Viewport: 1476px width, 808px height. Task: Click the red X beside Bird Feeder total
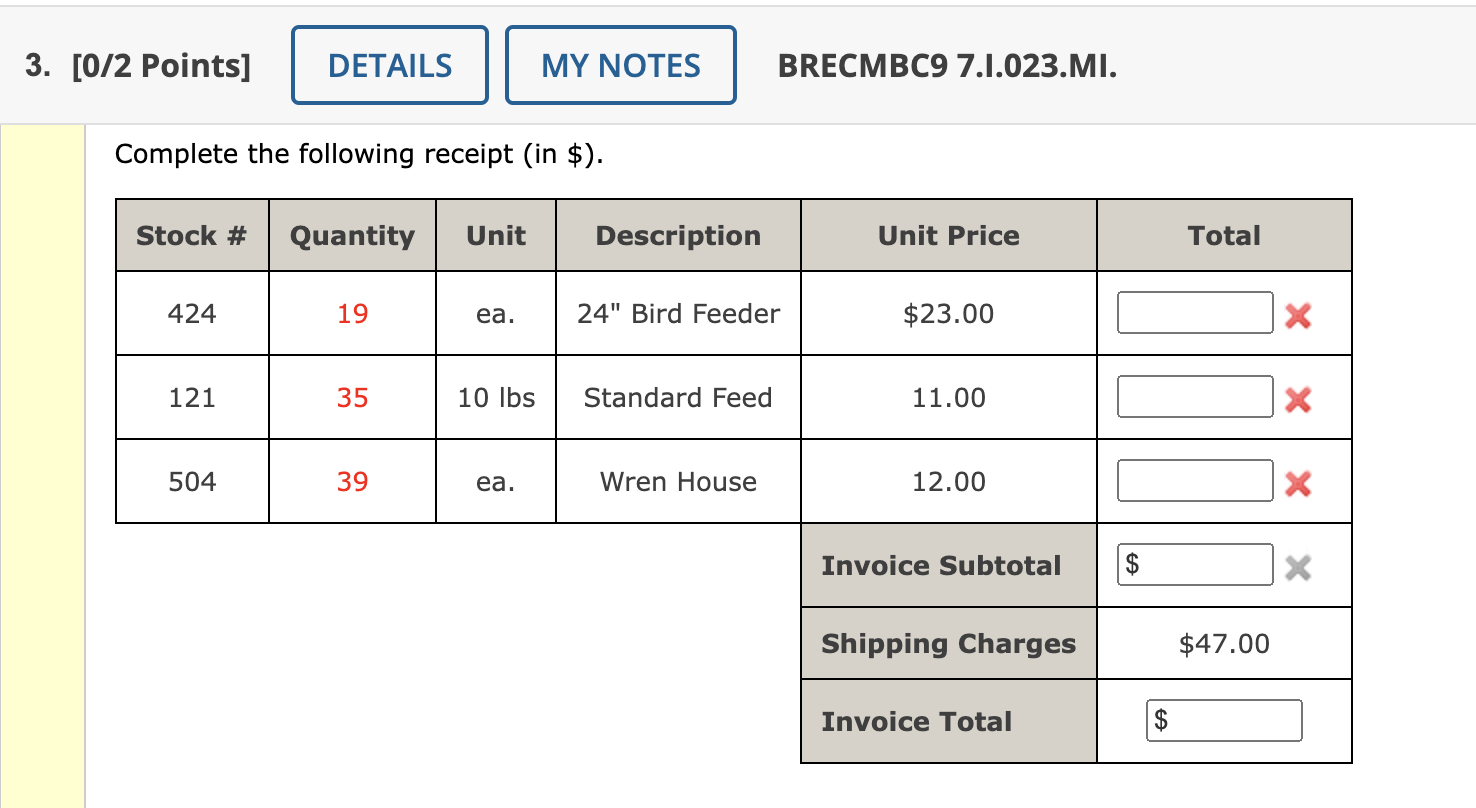1297,316
